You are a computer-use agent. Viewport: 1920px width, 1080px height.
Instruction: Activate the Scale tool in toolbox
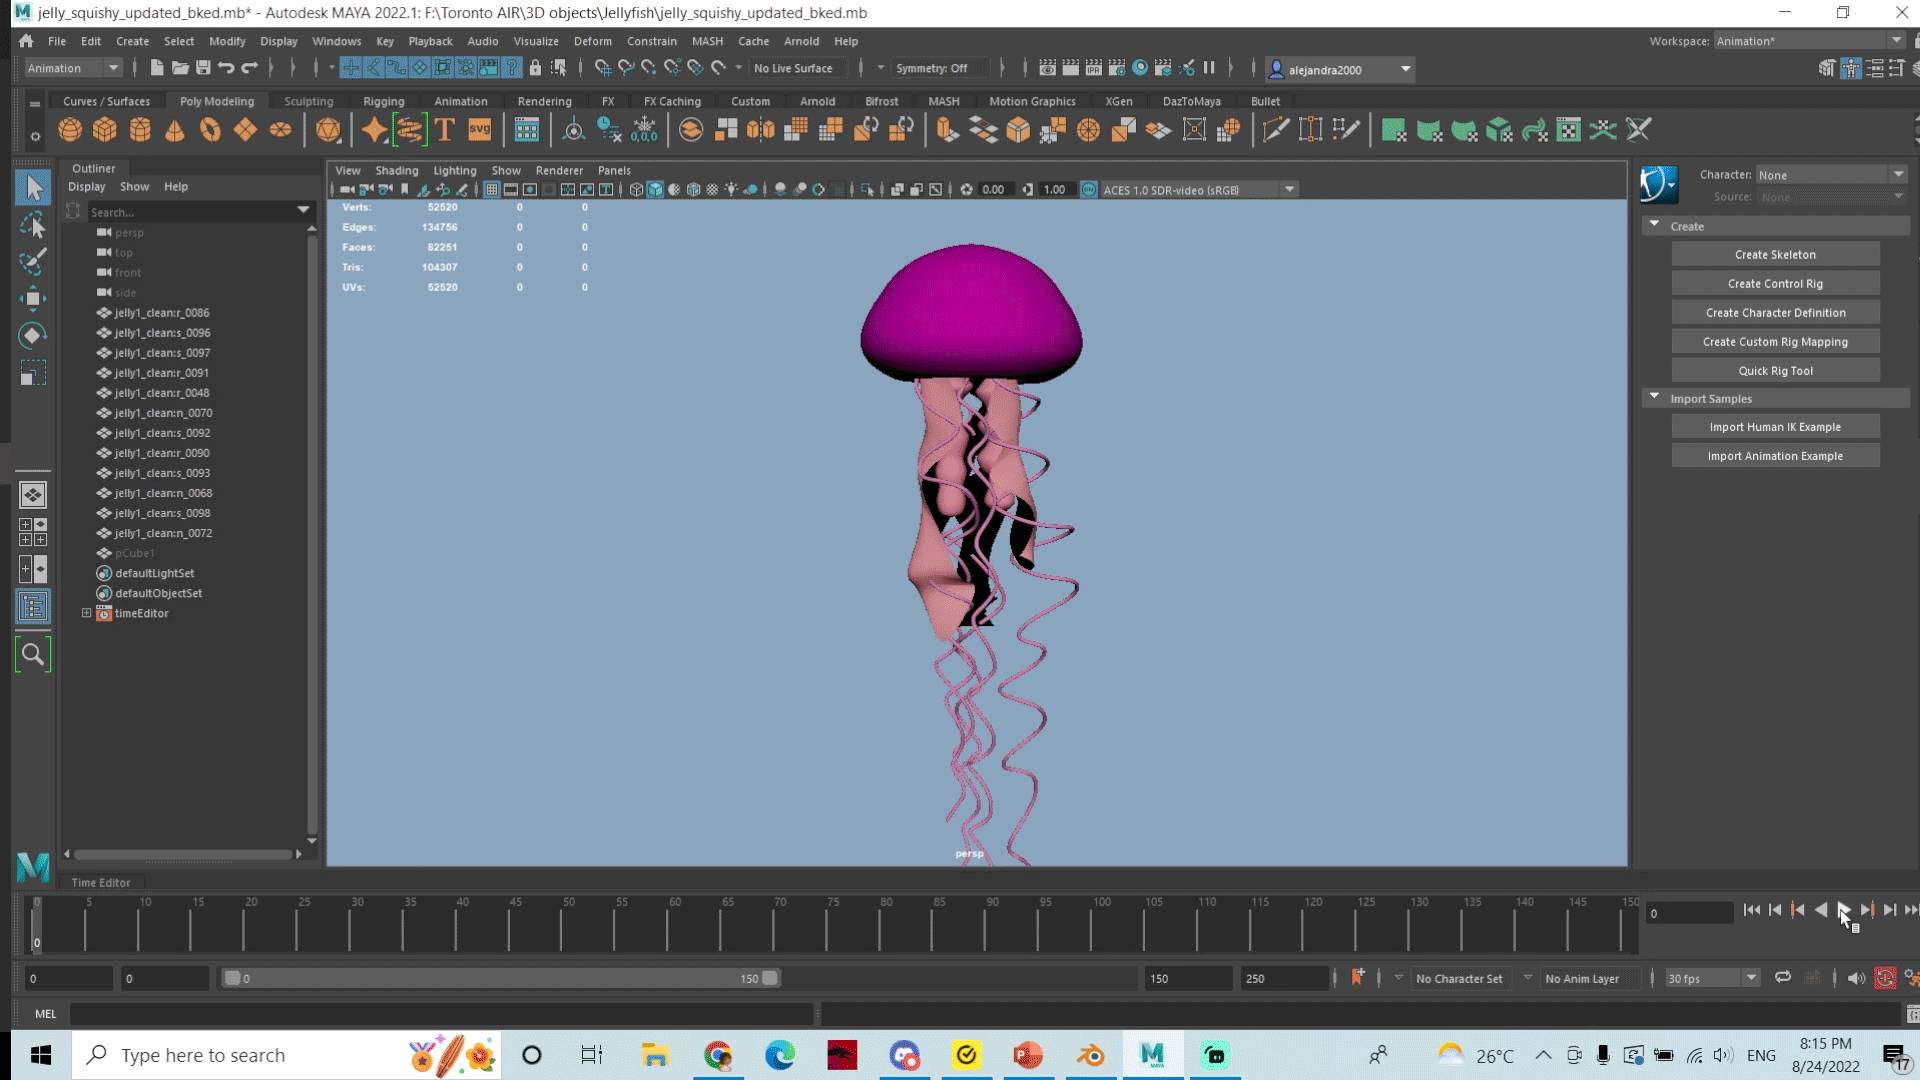click(33, 374)
